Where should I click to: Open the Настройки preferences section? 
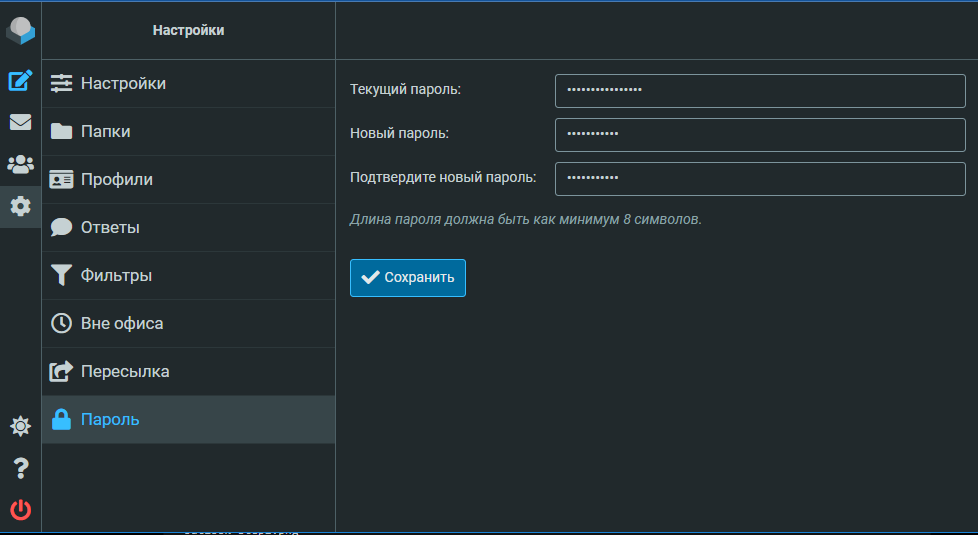pyautogui.click(x=188, y=84)
